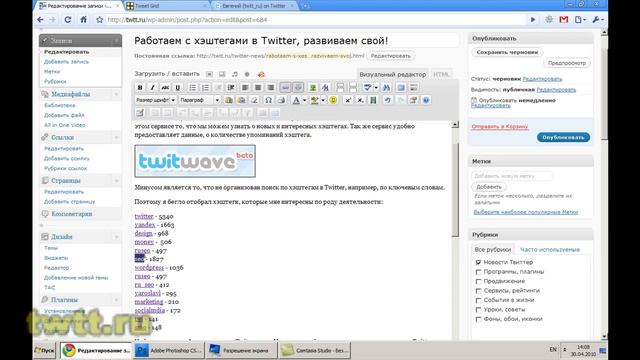Expand the Медиафайлы sidebar menu arrow
The image size is (640, 360).
pos(116,94)
